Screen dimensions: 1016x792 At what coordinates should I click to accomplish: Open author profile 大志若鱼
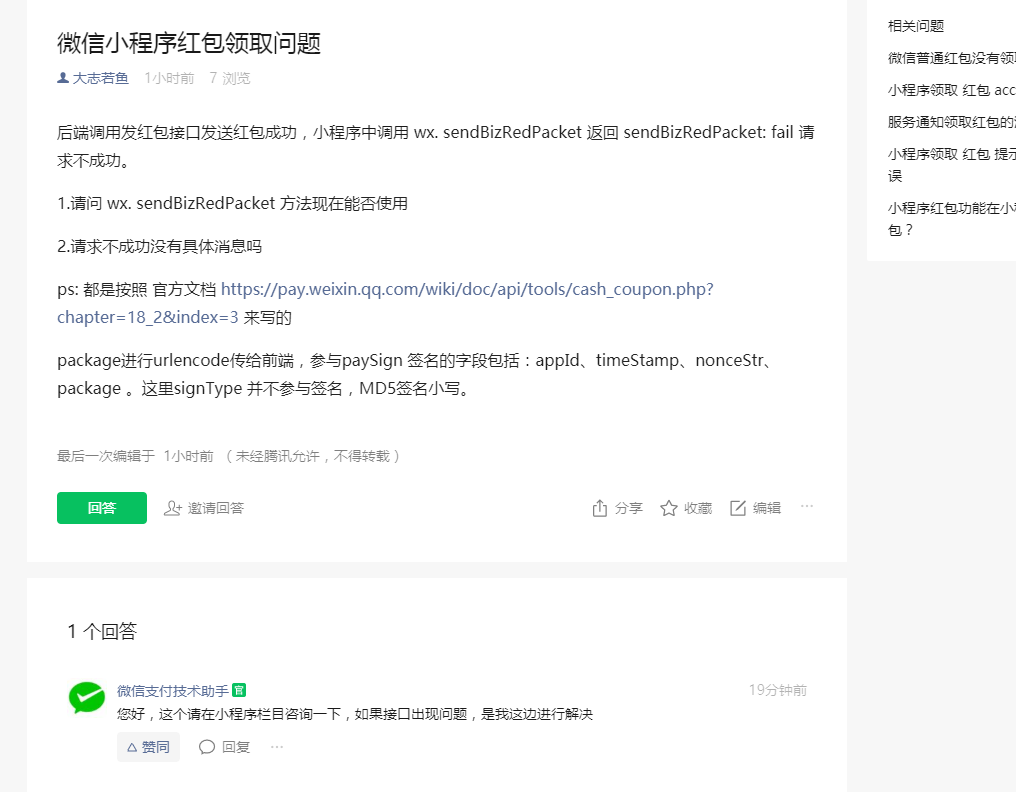point(100,78)
